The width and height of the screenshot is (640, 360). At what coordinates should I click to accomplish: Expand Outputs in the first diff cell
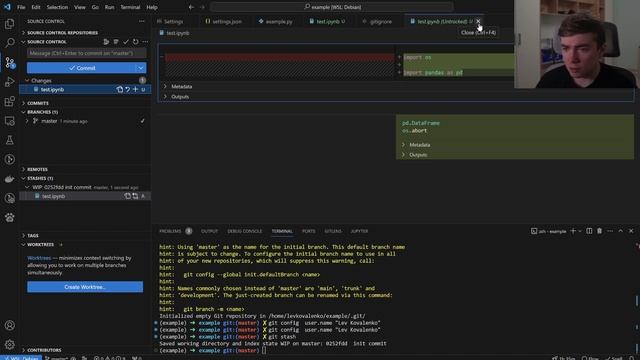tap(165, 97)
